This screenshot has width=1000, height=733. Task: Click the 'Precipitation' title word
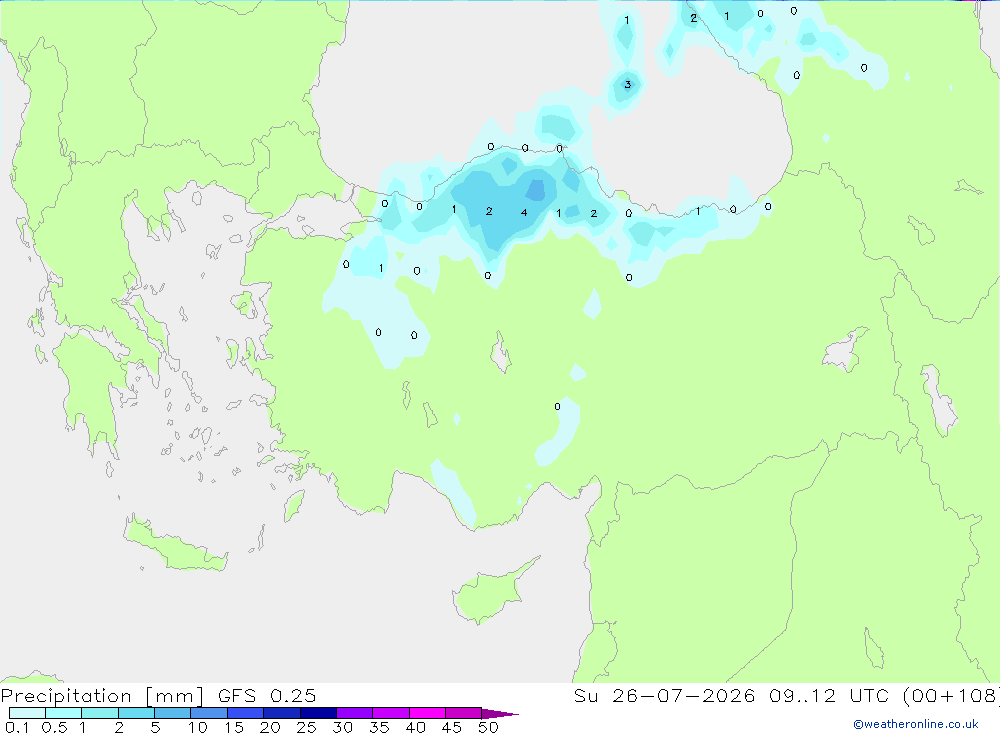point(66,696)
